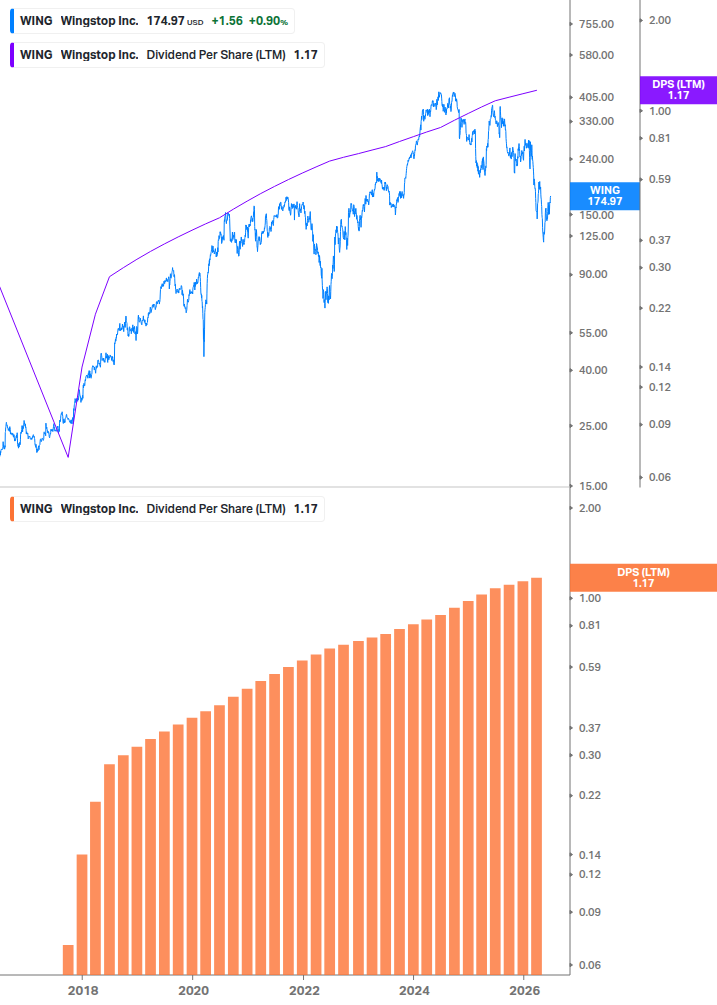This screenshot has height=1005, width=717.
Task: Click the 2018 label on time axis
Action: pyautogui.click(x=83, y=991)
